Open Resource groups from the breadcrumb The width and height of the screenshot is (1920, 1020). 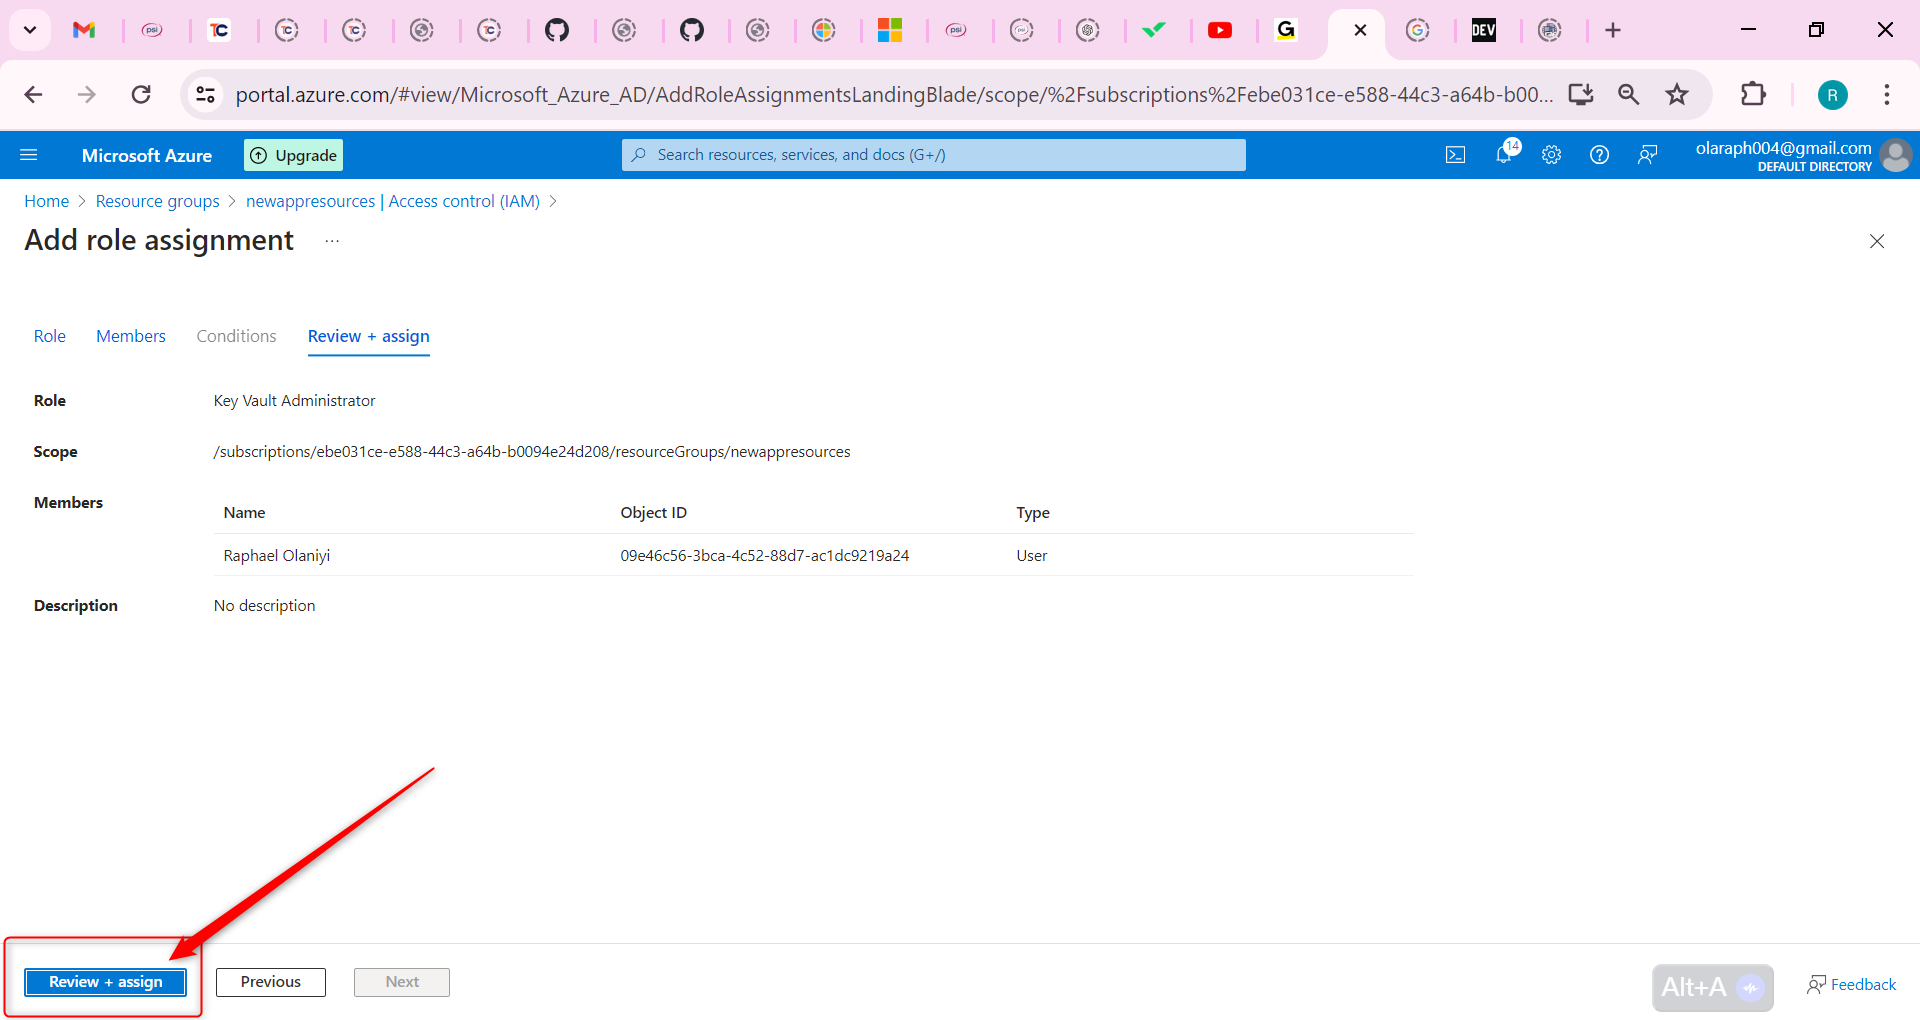157,201
